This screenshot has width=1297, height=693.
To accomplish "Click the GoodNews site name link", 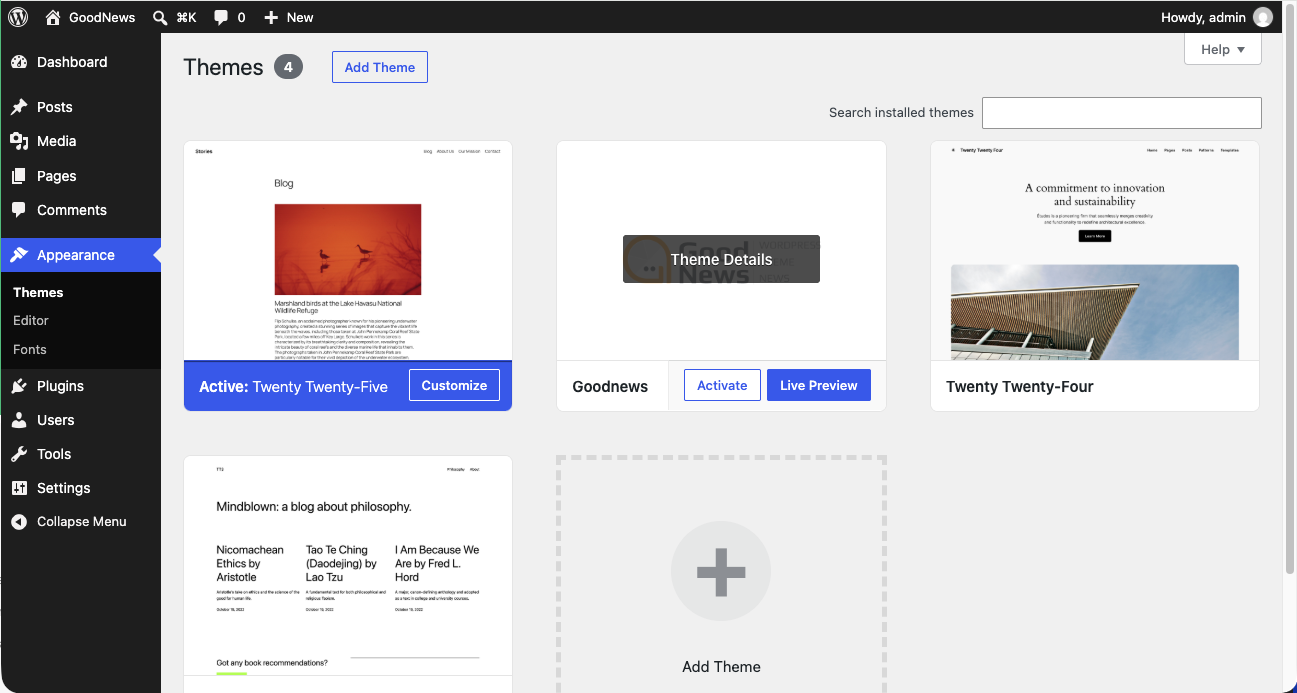I will (x=102, y=17).
